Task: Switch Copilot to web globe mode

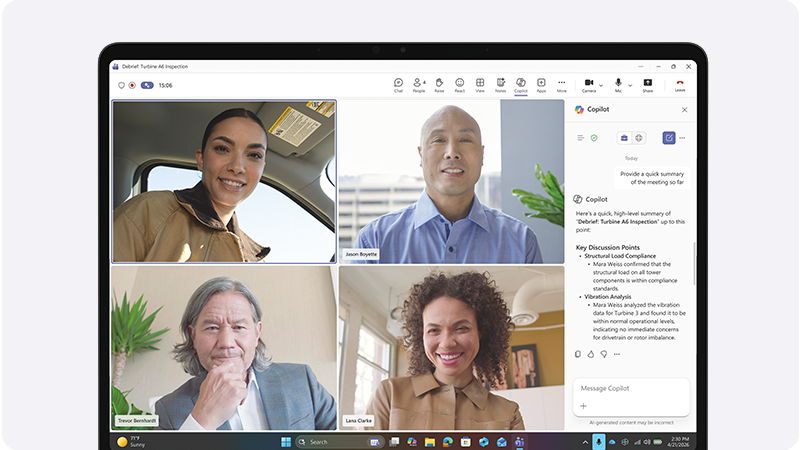Action: [x=639, y=138]
